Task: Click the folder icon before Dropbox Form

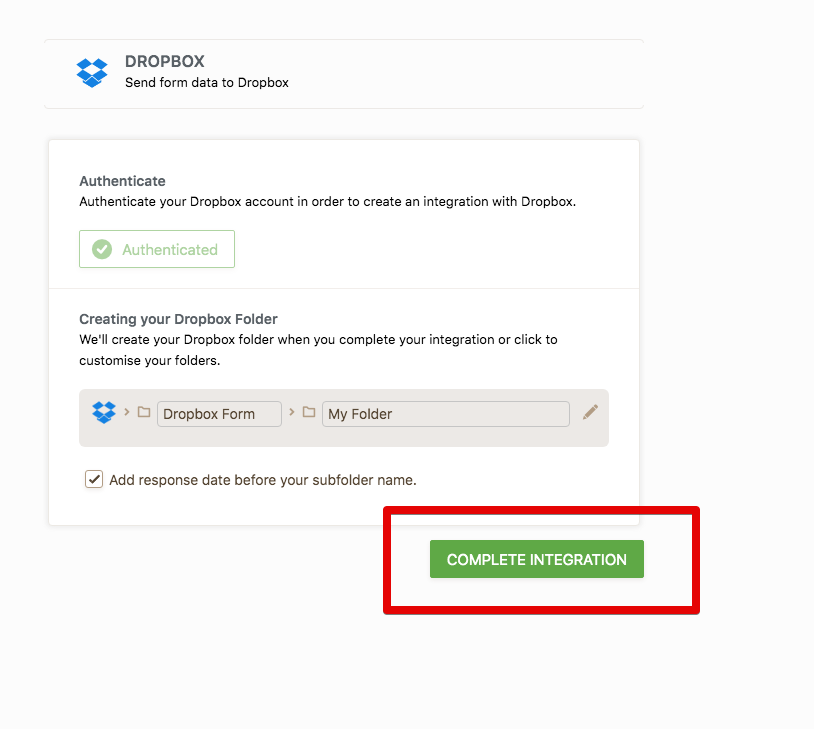Action: pyautogui.click(x=144, y=412)
